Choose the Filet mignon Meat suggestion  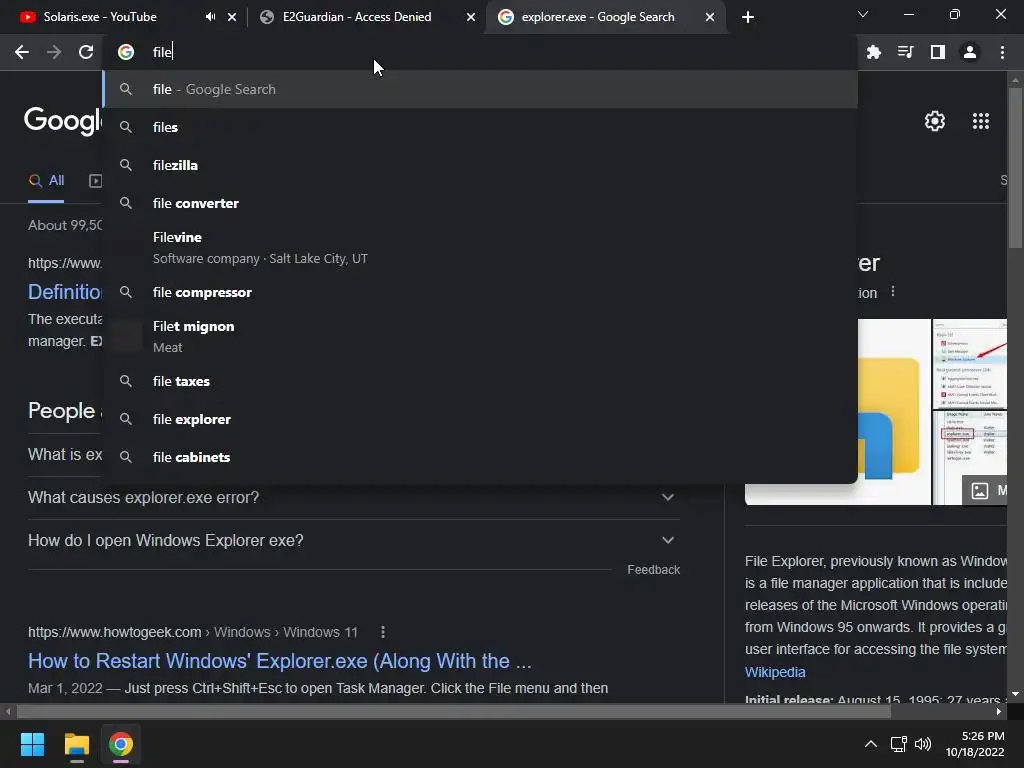click(x=481, y=336)
